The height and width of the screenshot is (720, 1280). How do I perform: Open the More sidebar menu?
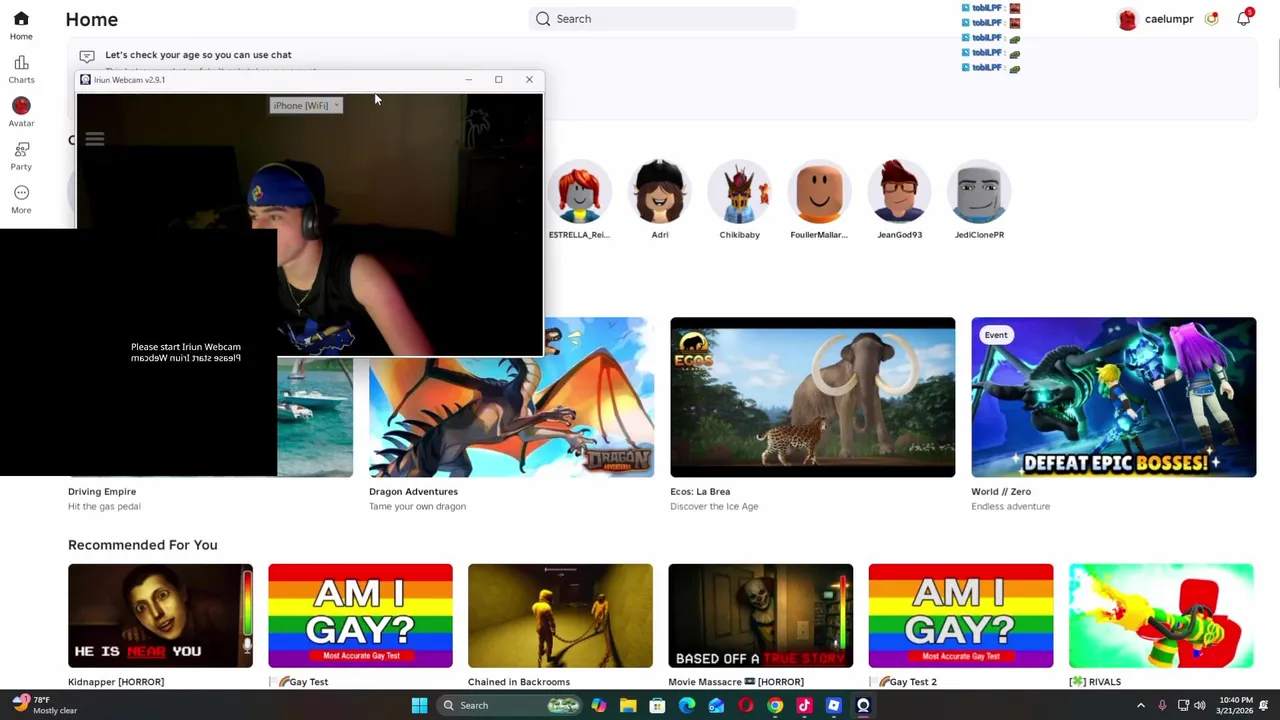pos(21,199)
